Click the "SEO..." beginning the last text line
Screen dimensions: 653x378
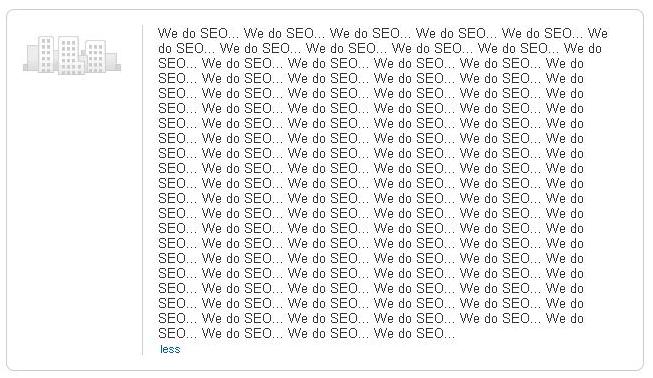tap(177, 333)
